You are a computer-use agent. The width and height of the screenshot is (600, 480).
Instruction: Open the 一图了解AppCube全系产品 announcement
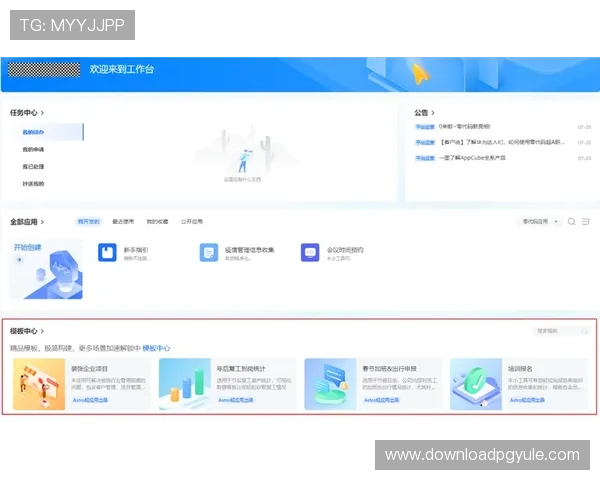472,158
